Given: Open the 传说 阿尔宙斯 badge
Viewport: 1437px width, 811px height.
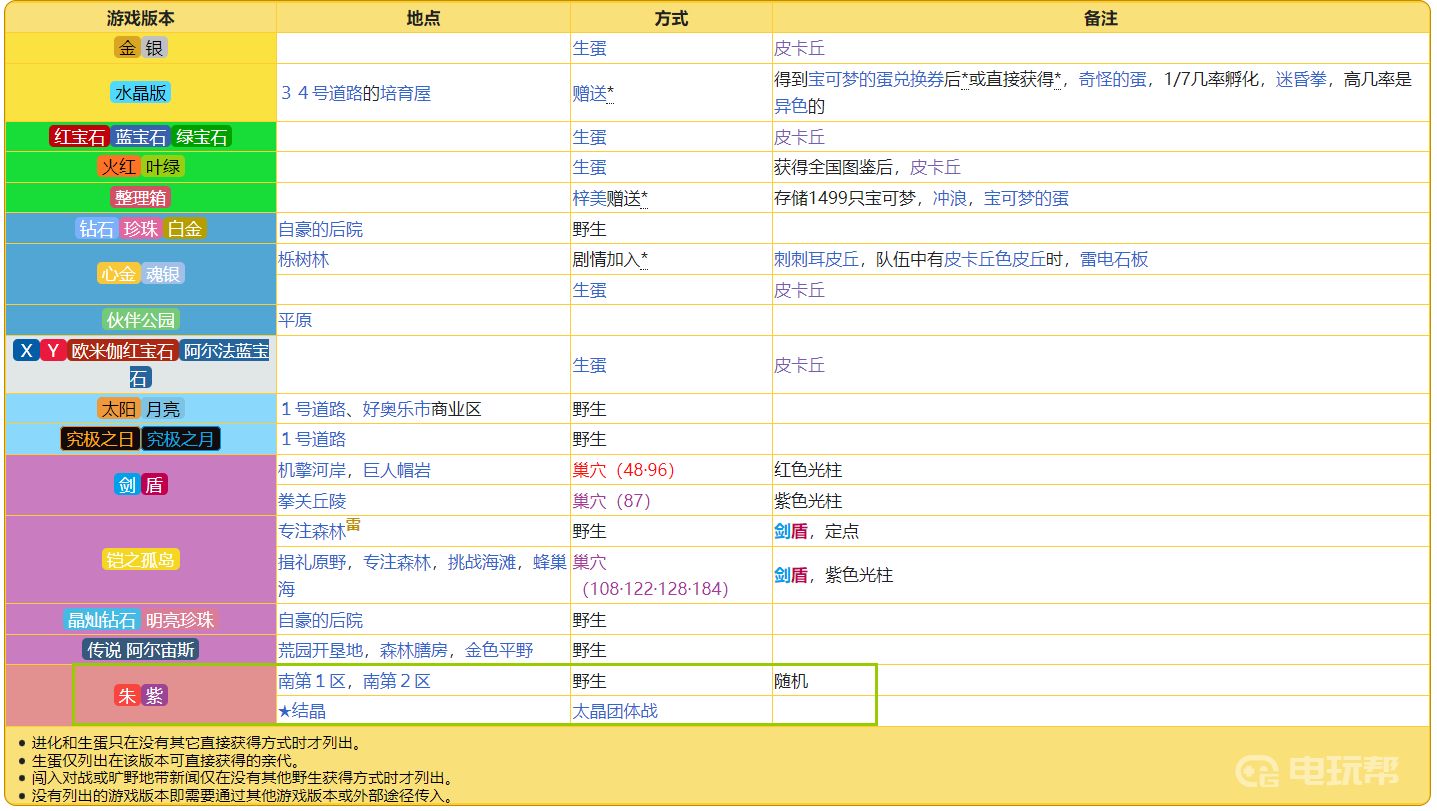Looking at the screenshot, I should click(141, 650).
